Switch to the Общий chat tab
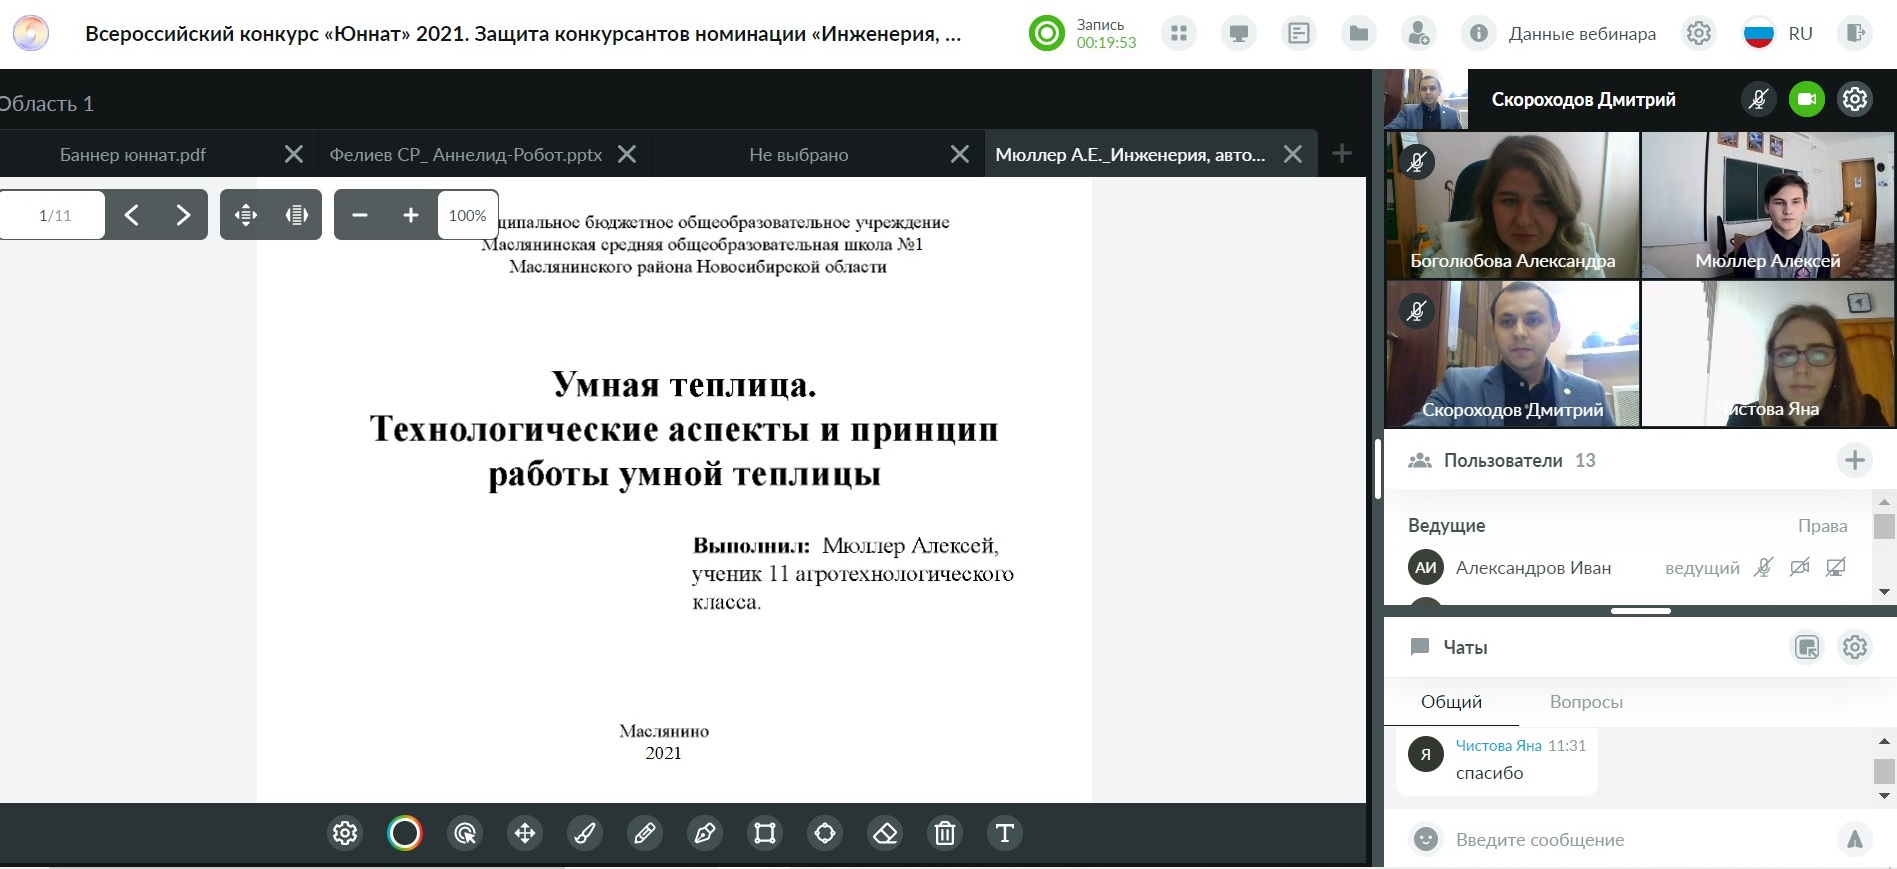This screenshot has height=869, width=1897. click(1451, 702)
